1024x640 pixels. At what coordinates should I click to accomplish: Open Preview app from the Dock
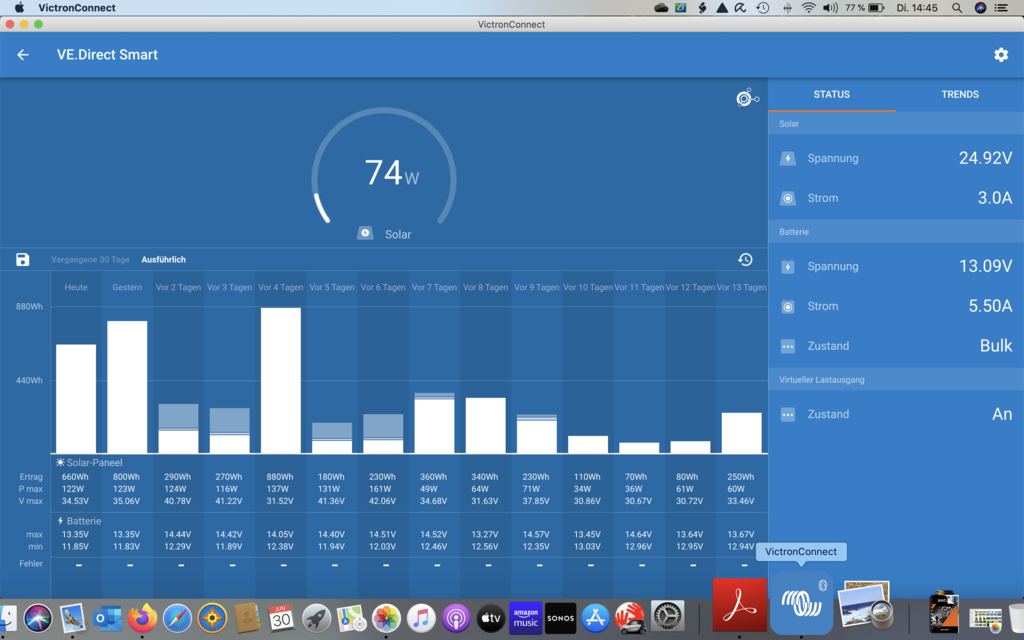point(865,605)
